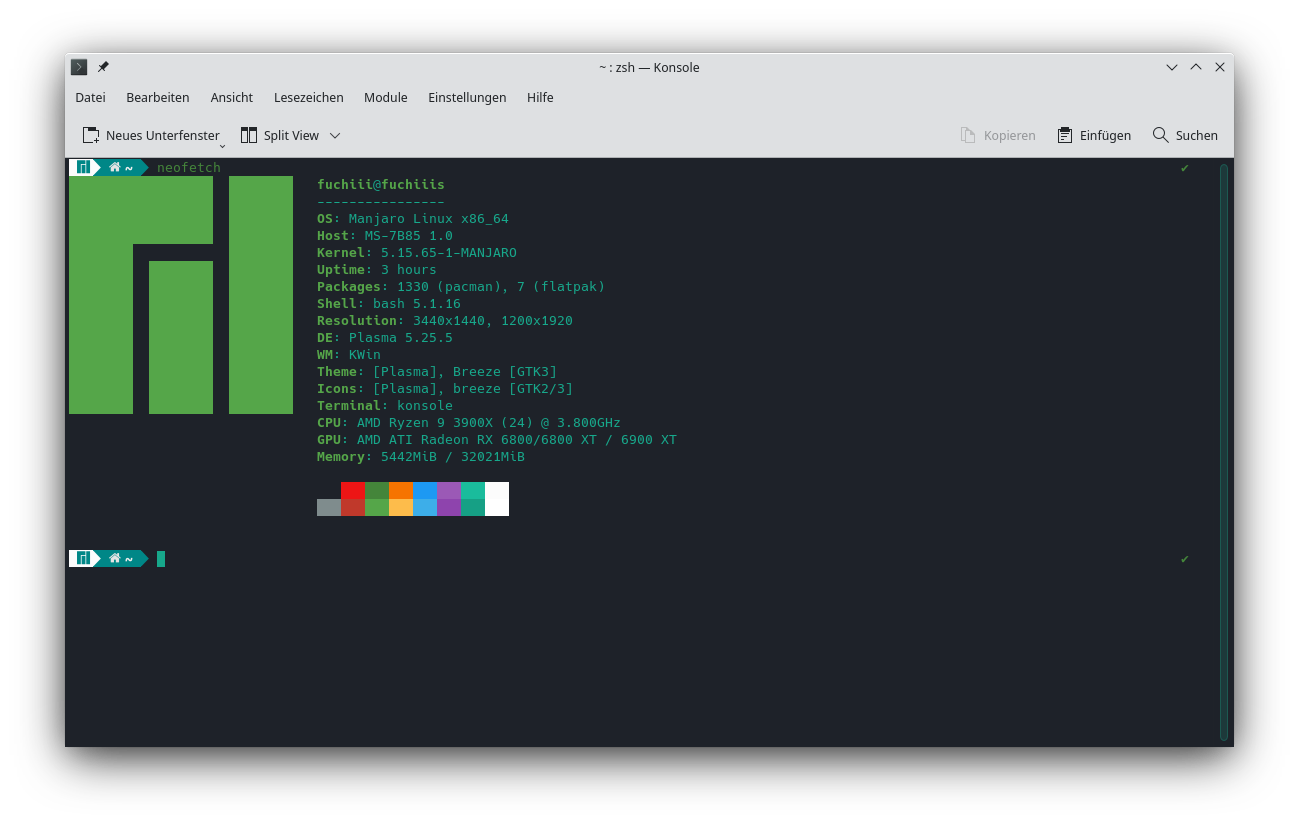Open the Ansicht menu

[232, 97]
